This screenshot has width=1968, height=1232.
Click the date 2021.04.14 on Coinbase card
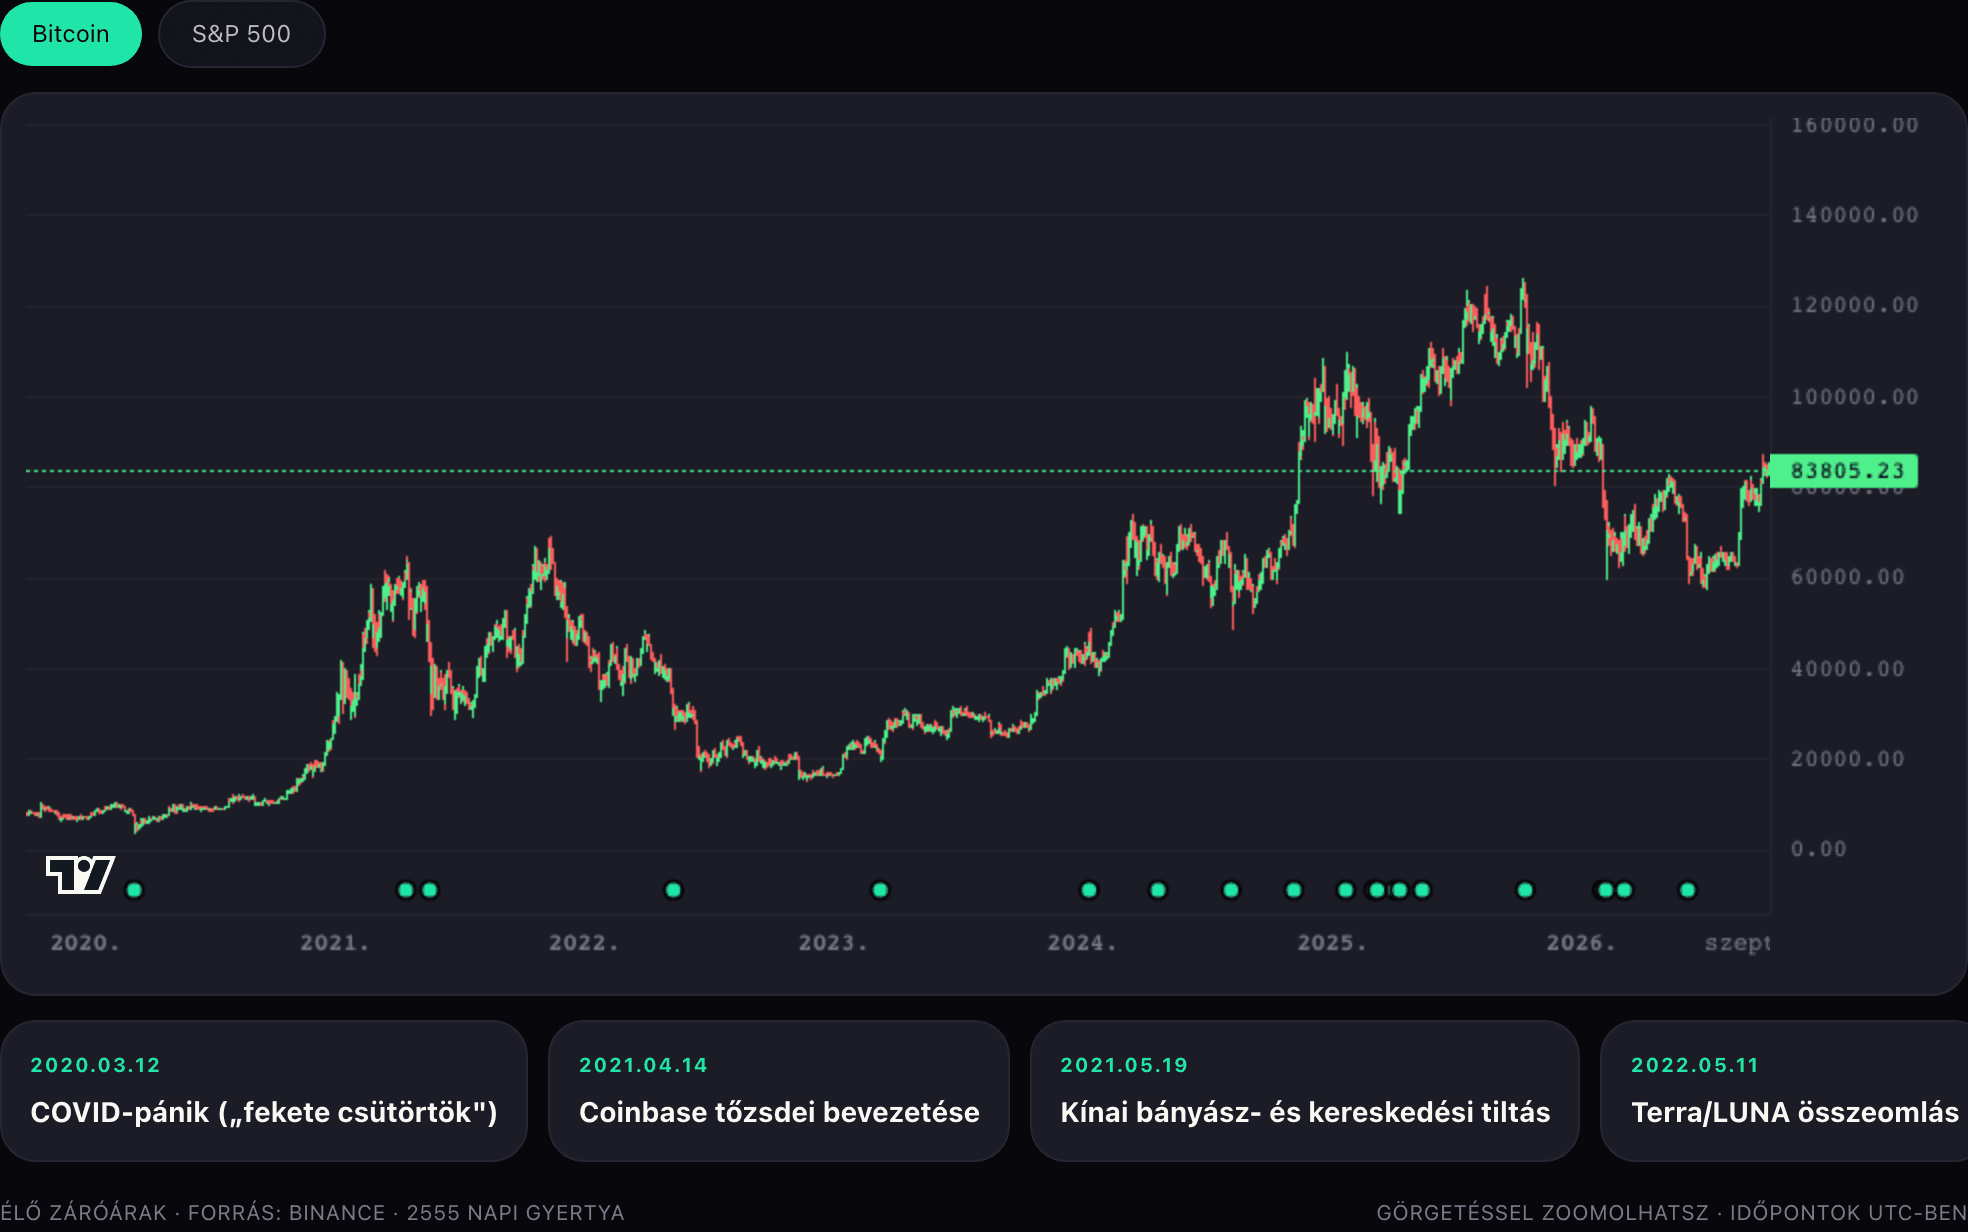pos(643,1065)
